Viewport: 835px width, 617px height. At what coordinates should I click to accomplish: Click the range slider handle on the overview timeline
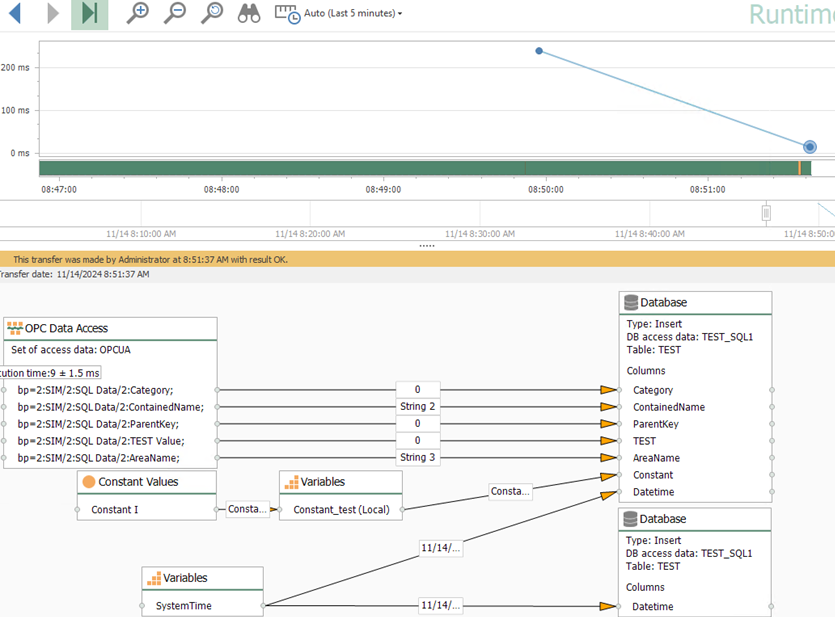click(x=766, y=212)
